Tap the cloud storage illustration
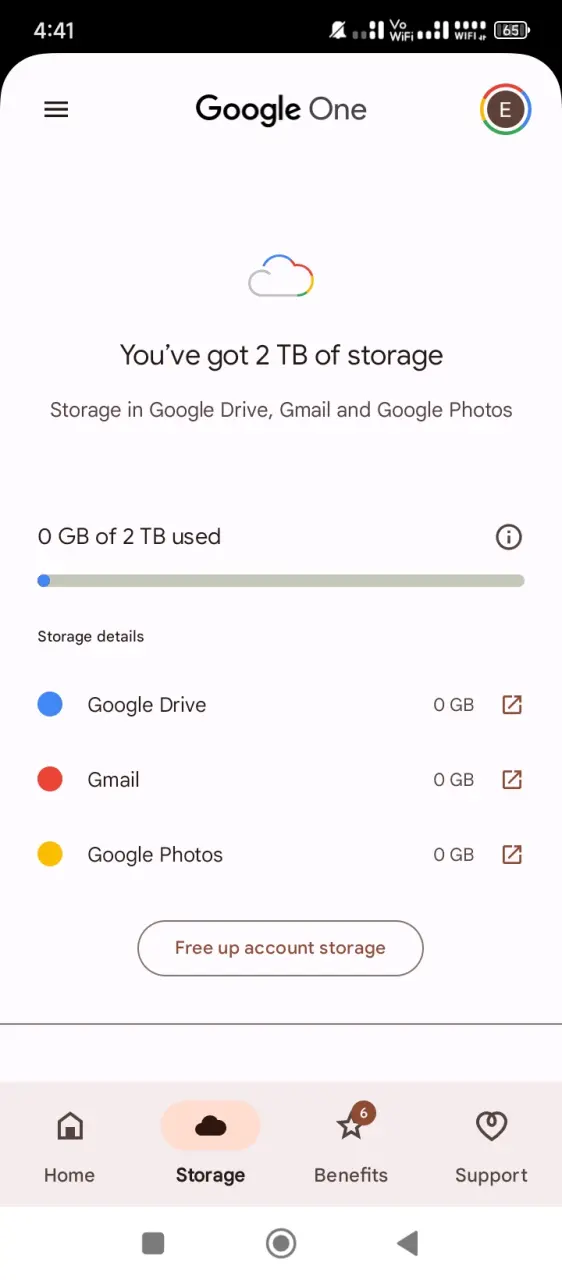The width and height of the screenshot is (562, 1280). [281, 277]
